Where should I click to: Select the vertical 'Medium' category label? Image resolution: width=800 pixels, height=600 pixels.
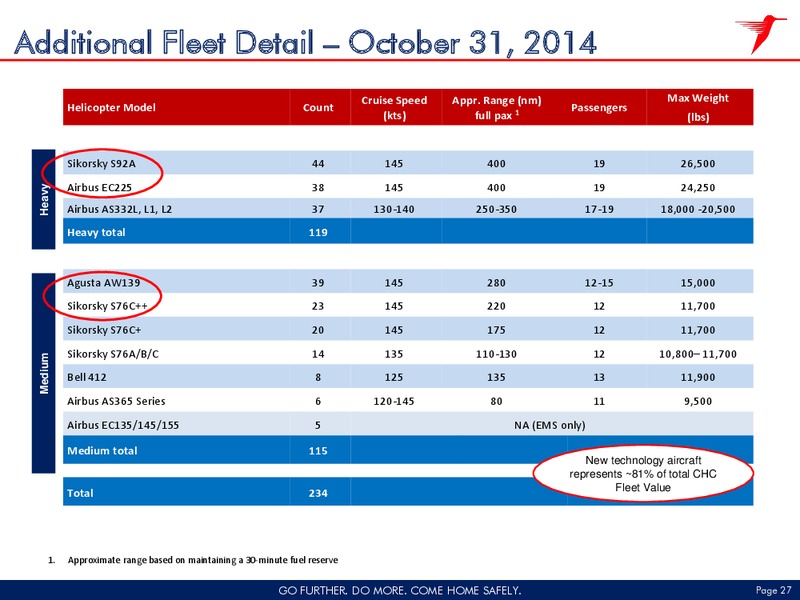44,373
